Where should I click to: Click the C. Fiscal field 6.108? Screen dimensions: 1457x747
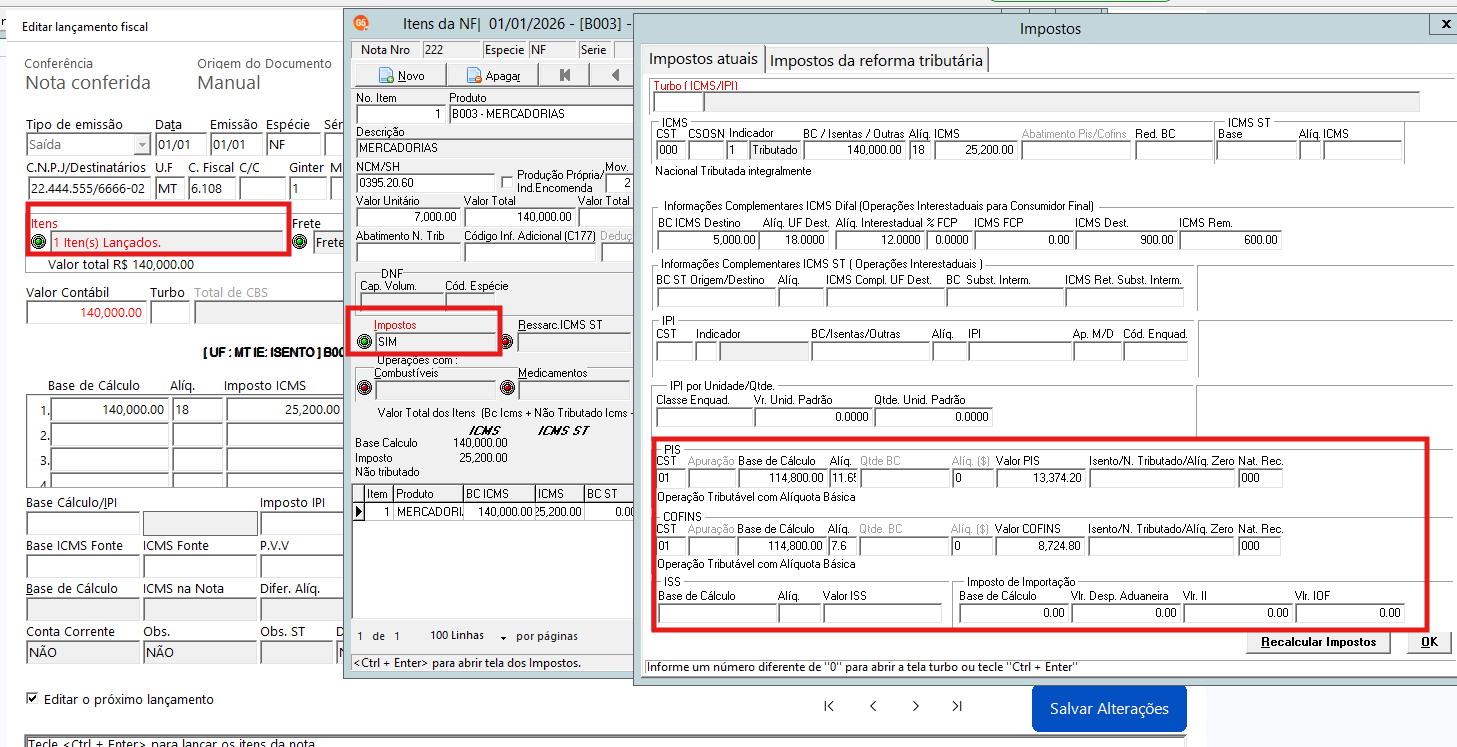click(210, 188)
